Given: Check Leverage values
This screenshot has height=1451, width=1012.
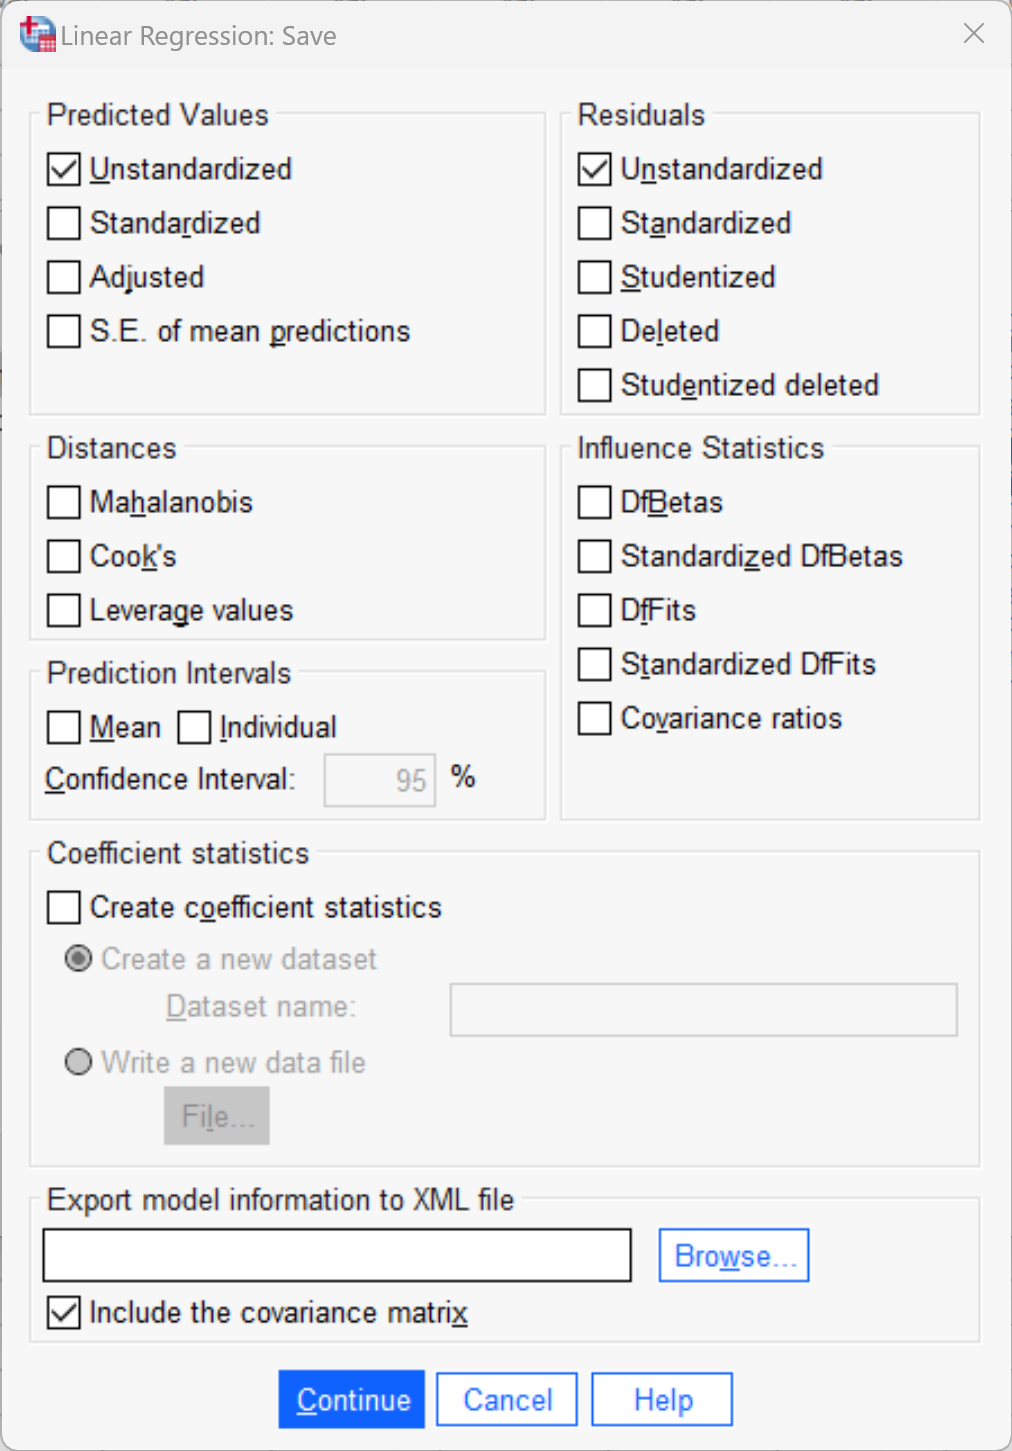Looking at the screenshot, I should coord(62,610).
